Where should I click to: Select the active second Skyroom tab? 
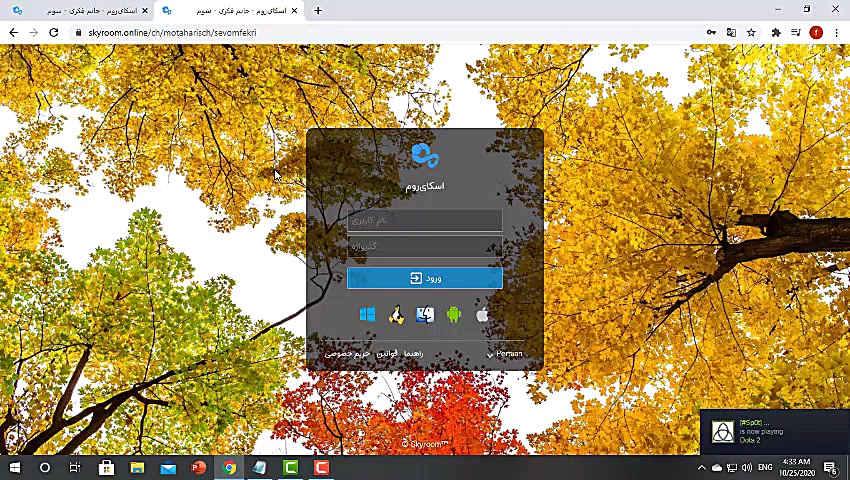[x=228, y=11]
